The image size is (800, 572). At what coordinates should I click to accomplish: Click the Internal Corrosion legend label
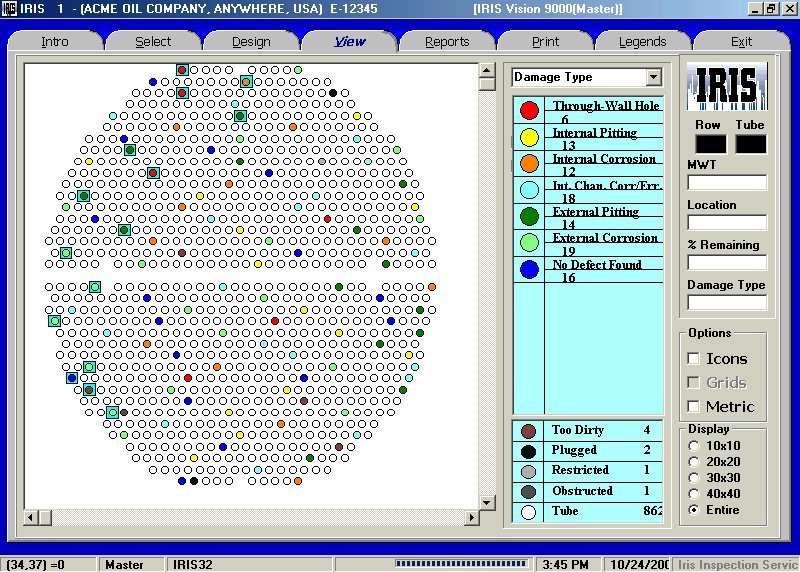click(604, 159)
